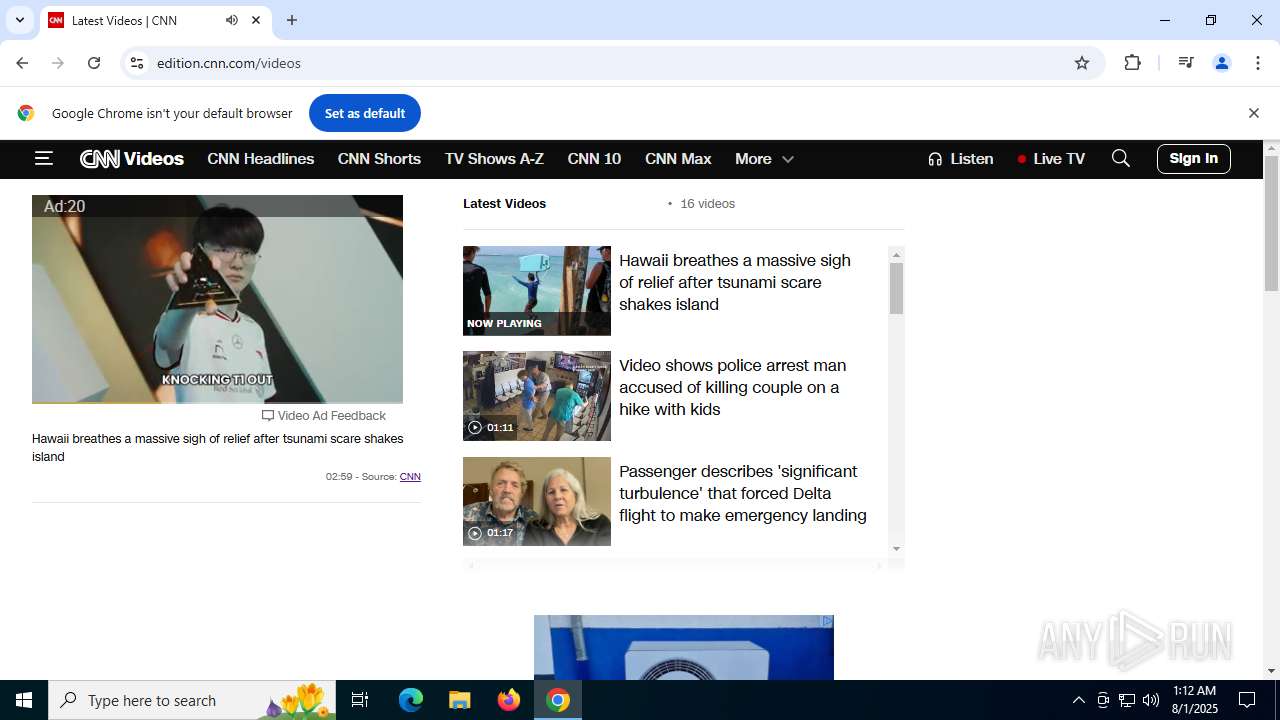Click the Live TV link
Screen dimensions: 1280x720
click(x=1051, y=159)
